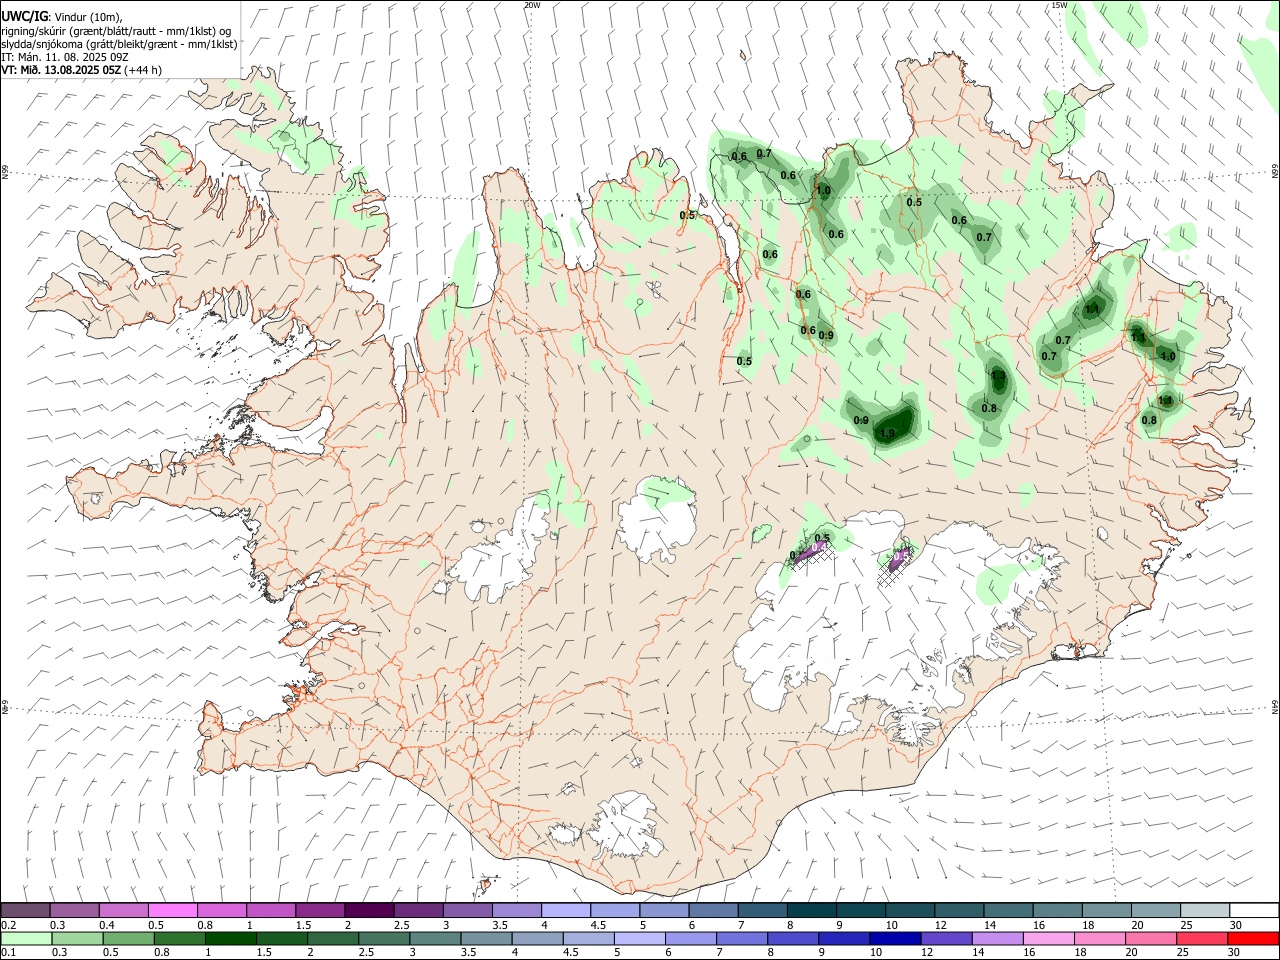
Task: Click the upper legend swatch between 8 and 9
Action: coord(812,910)
